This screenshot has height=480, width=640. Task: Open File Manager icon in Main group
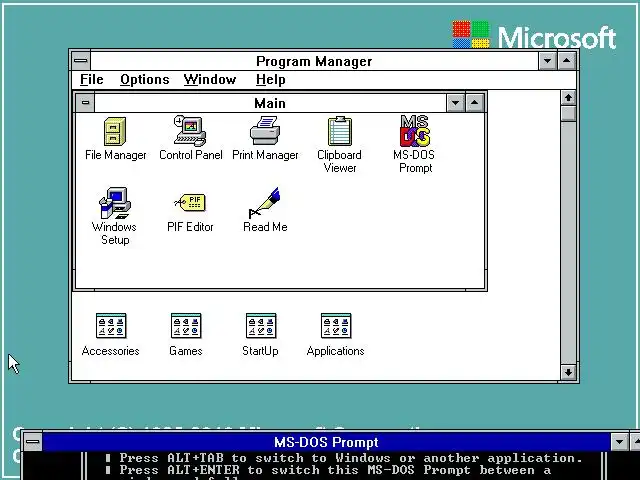(115, 131)
